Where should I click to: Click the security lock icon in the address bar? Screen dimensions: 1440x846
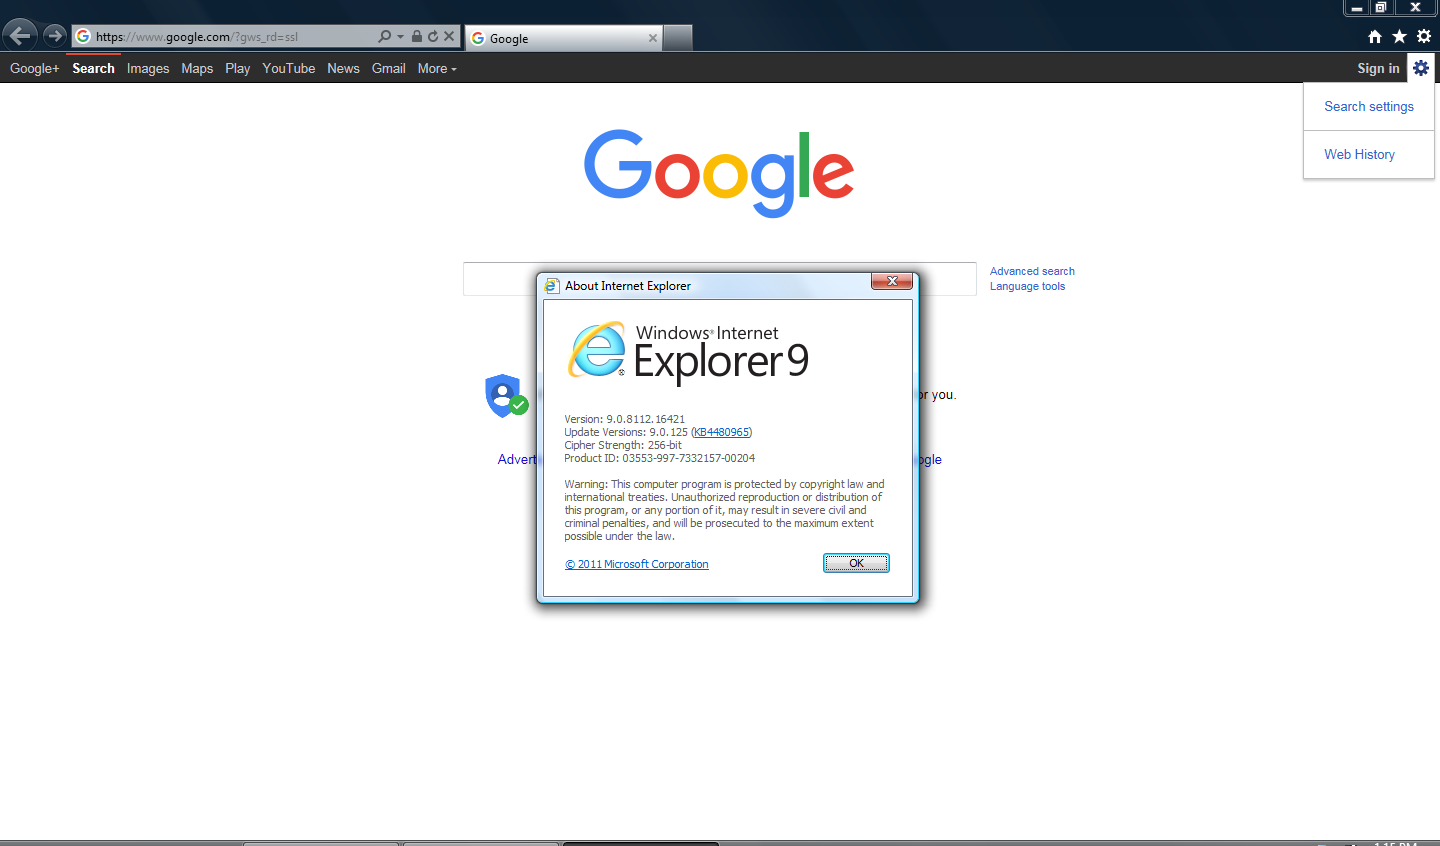[417, 36]
